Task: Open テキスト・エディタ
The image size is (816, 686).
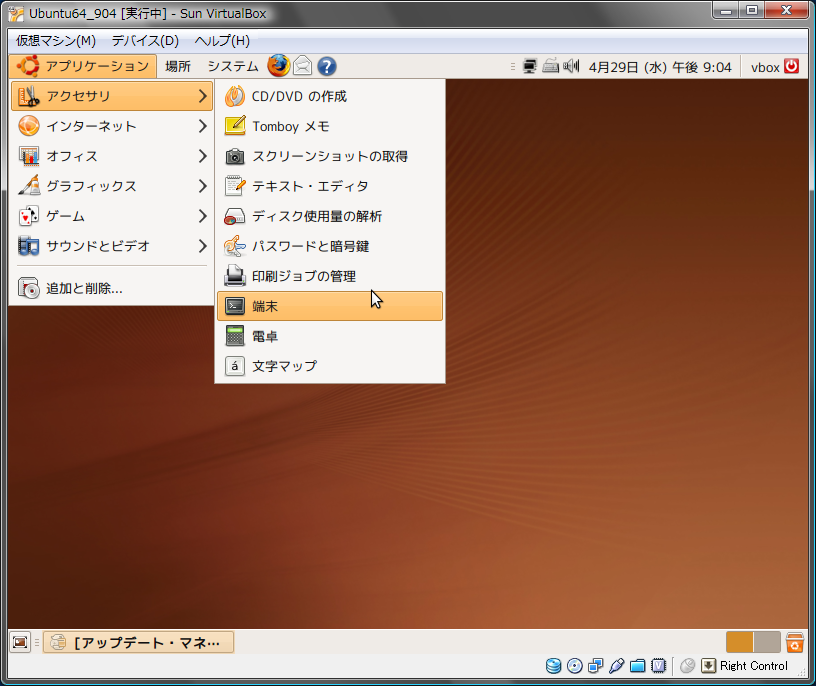Action: 330,186
